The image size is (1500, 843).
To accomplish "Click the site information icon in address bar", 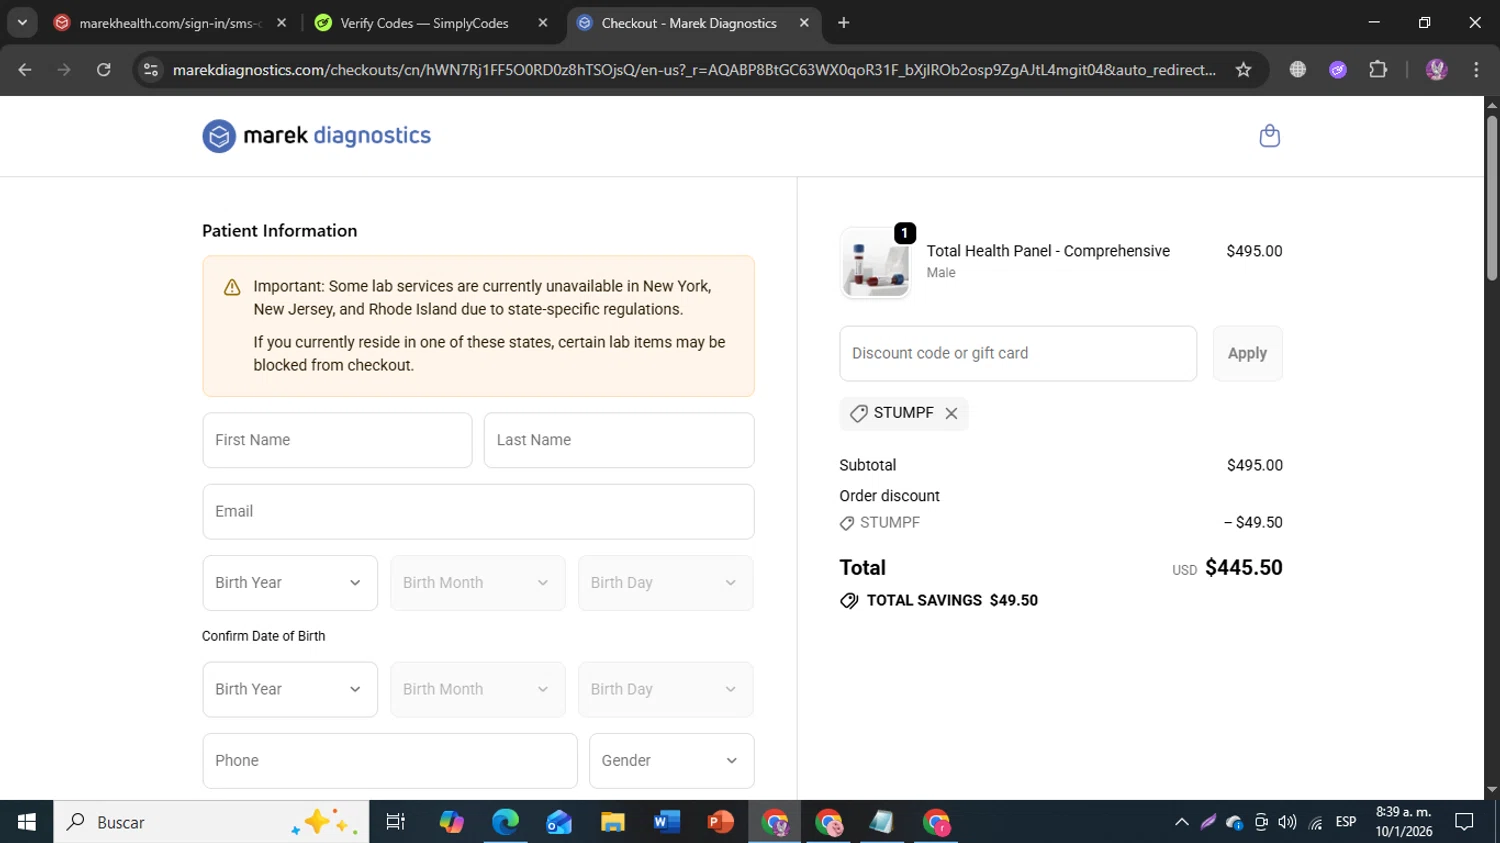I will coord(151,69).
